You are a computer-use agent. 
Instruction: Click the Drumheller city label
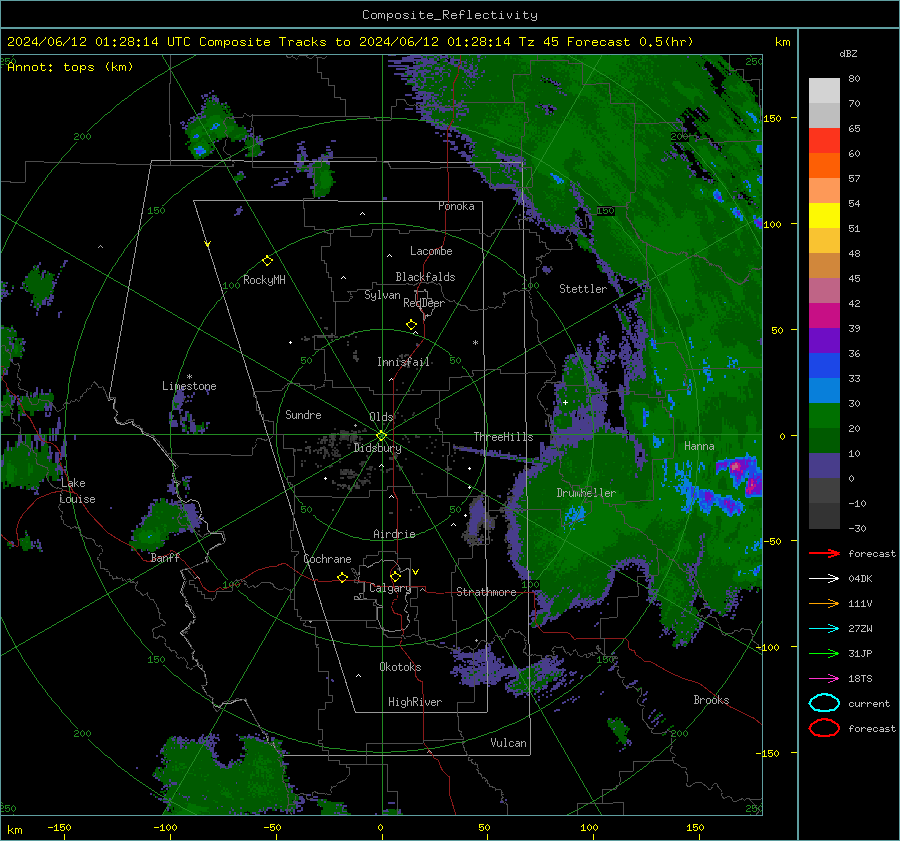586,493
